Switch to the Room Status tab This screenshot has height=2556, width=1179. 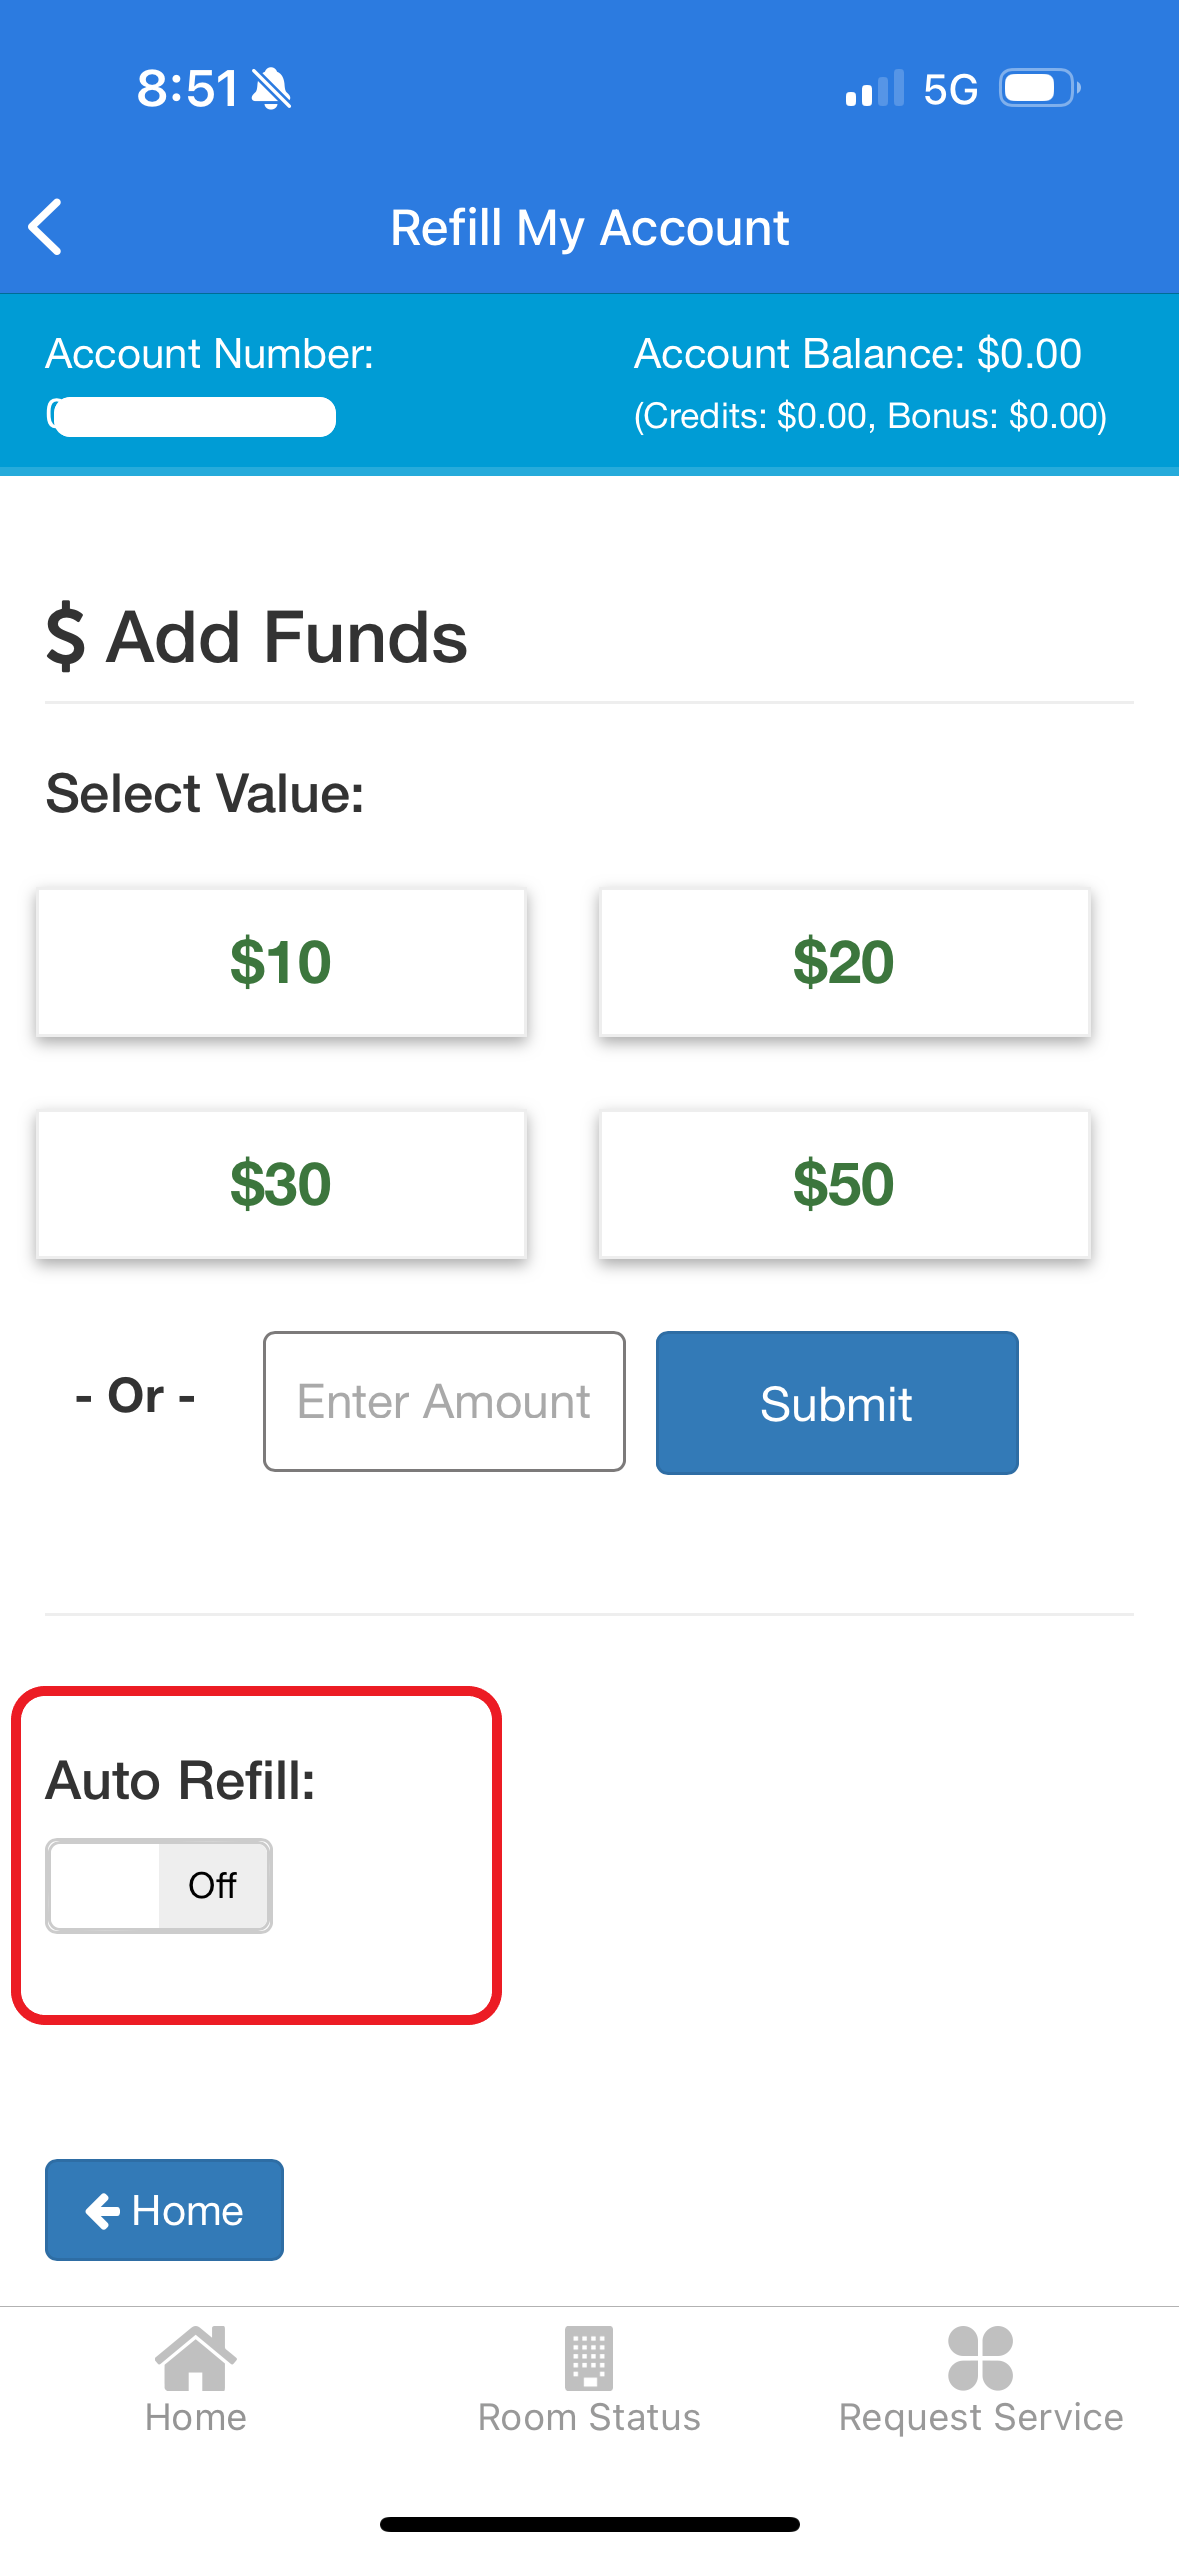[x=588, y=2385]
